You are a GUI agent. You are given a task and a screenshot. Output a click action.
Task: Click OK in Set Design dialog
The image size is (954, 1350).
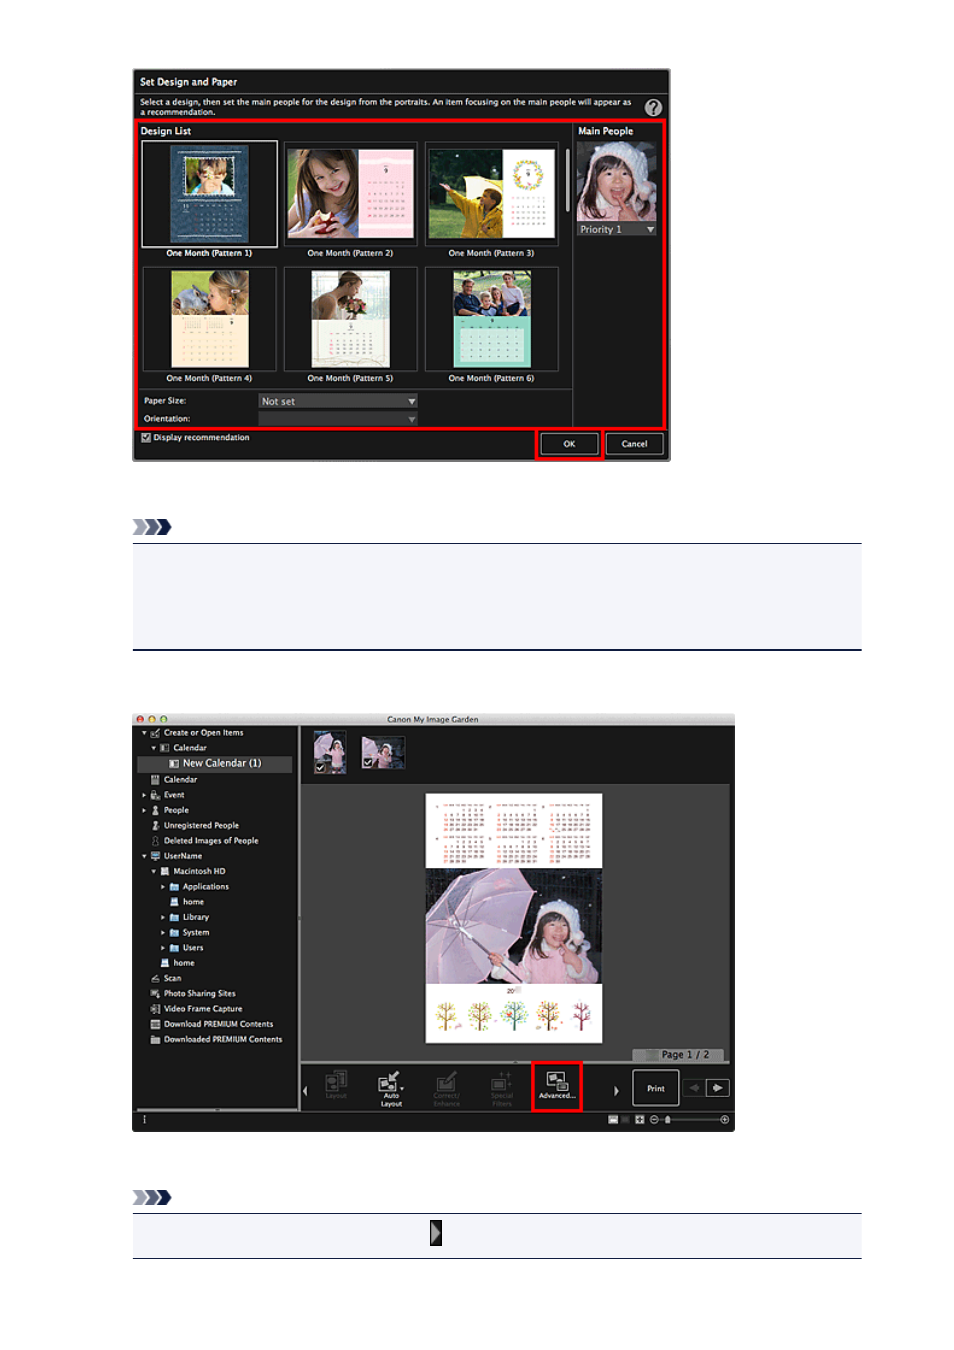(569, 444)
